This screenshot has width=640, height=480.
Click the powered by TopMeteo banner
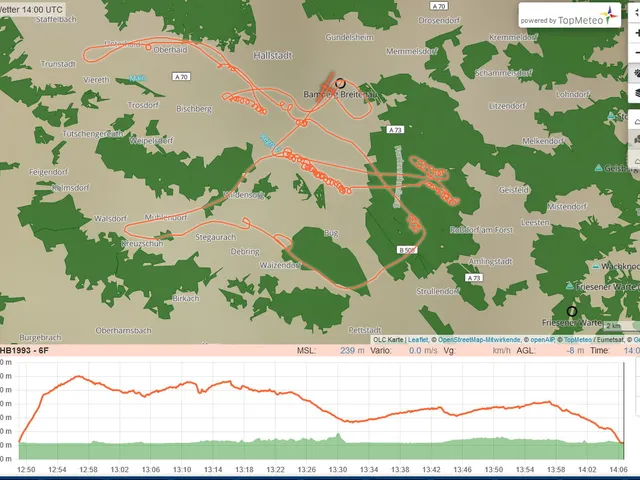pos(570,15)
